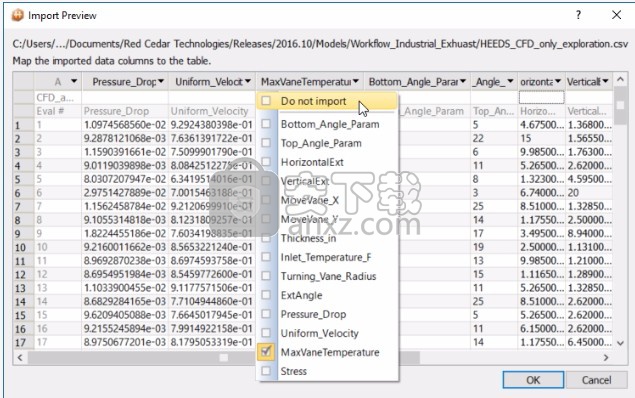Image resolution: width=635 pixels, height=398 pixels.
Task: Check the HorizontalExt checkbox
Action: coord(266,162)
